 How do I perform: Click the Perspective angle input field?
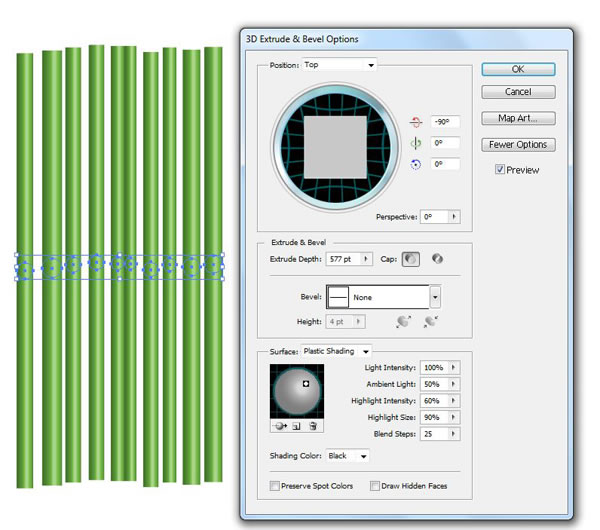pos(433,216)
